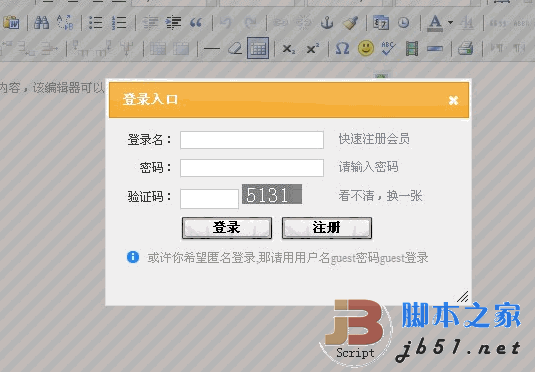Click the 登录 button

click(x=227, y=228)
